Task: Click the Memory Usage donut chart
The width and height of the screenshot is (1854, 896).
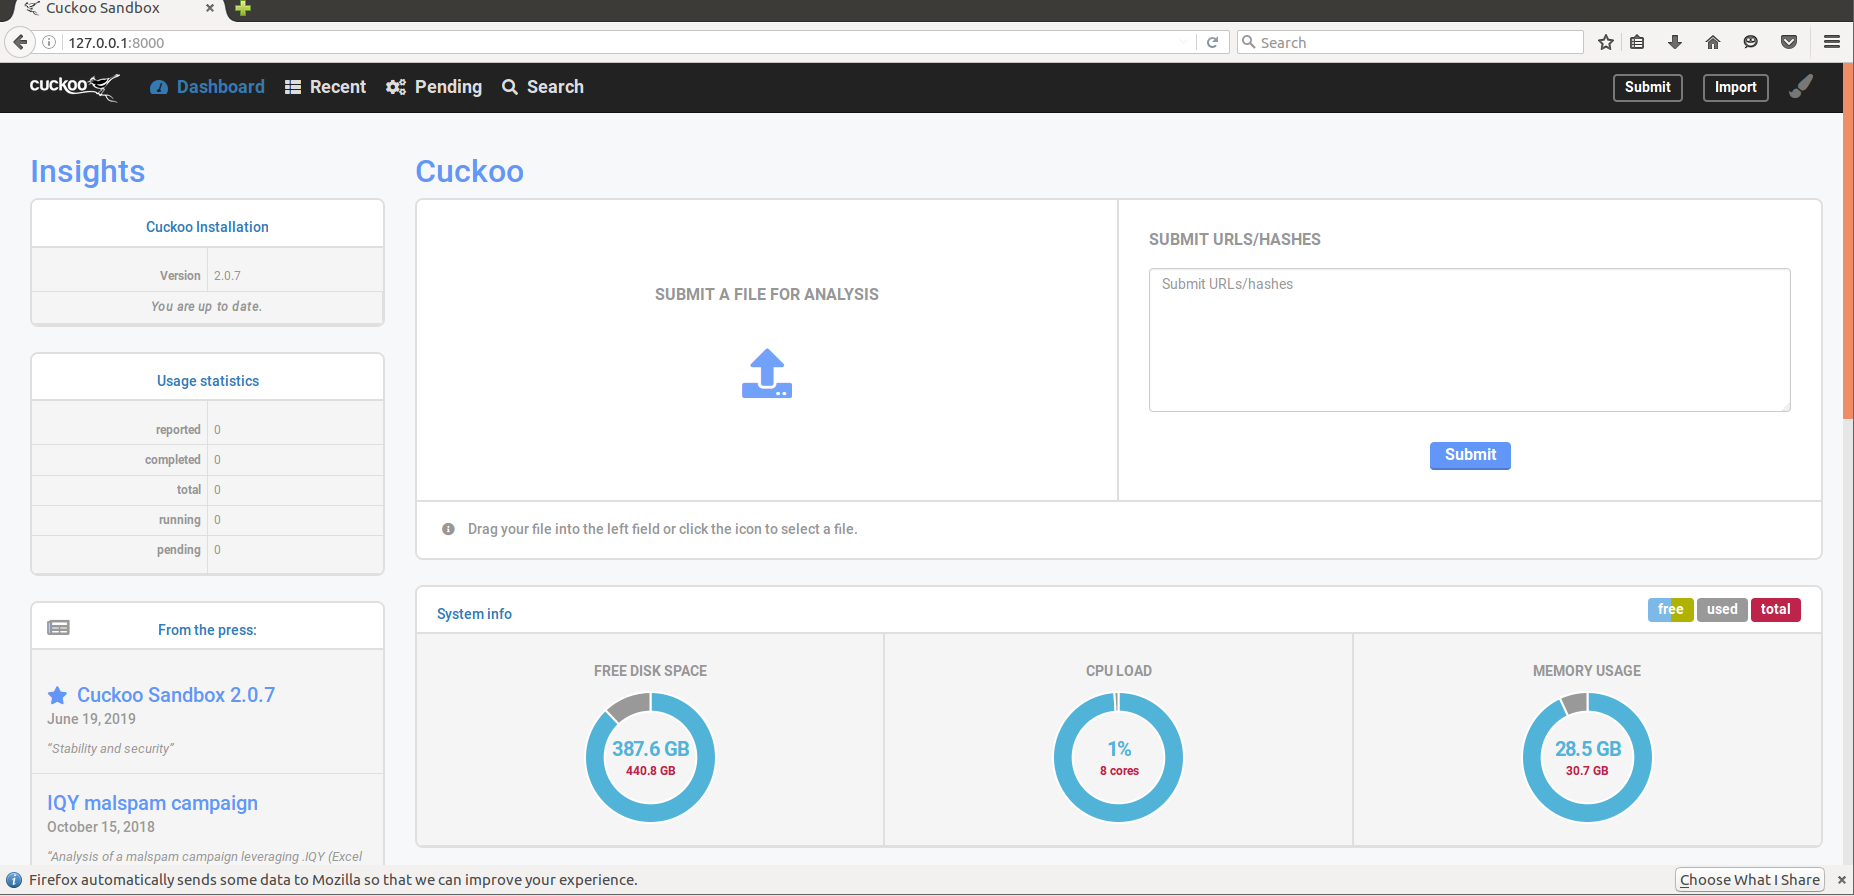Action: pyautogui.click(x=1587, y=758)
